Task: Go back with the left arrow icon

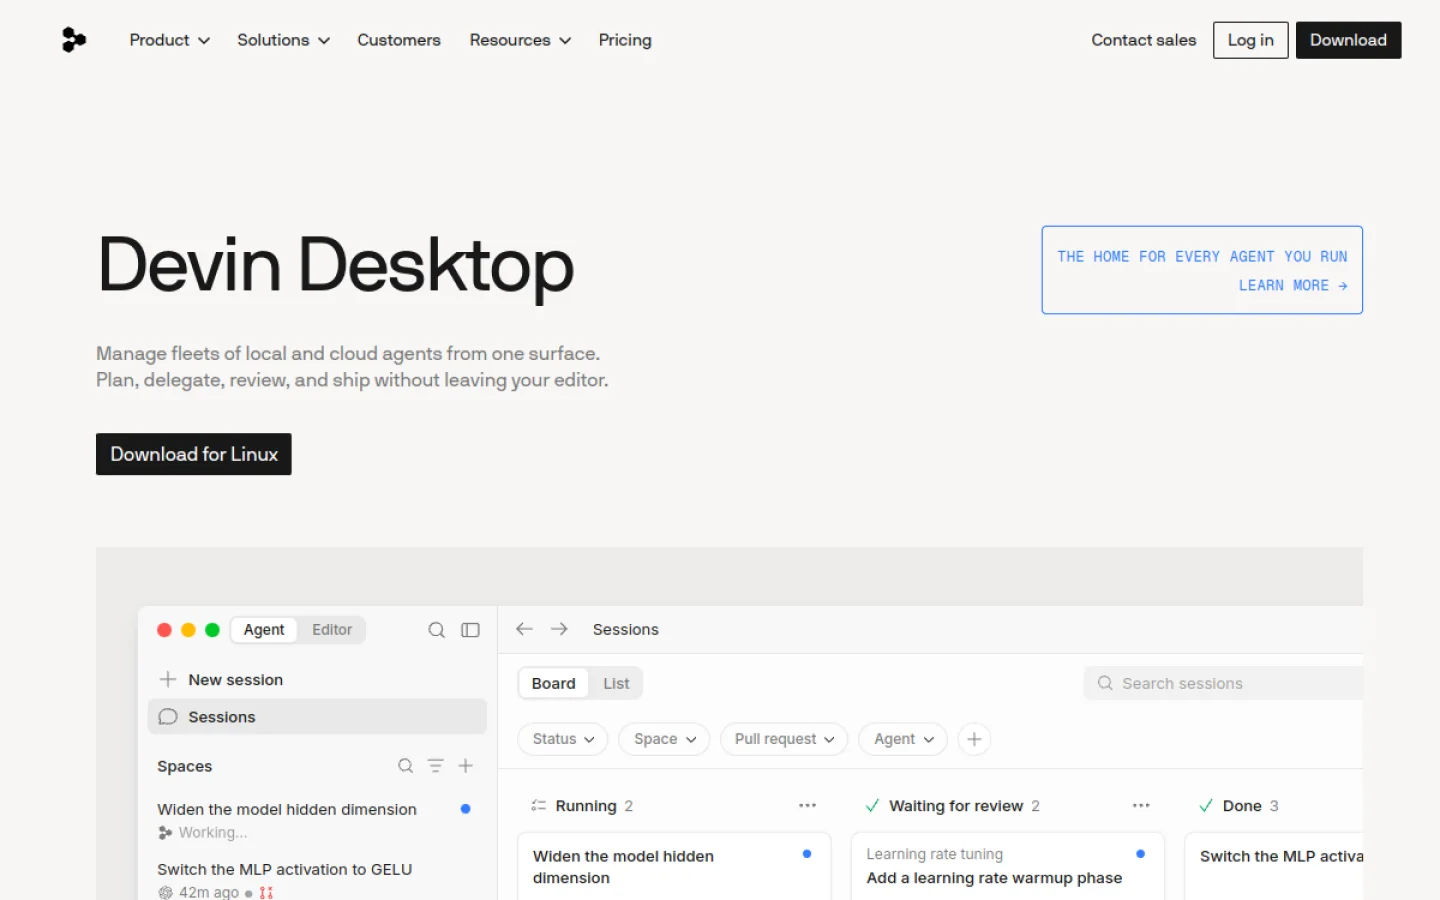Action: (x=524, y=629)
